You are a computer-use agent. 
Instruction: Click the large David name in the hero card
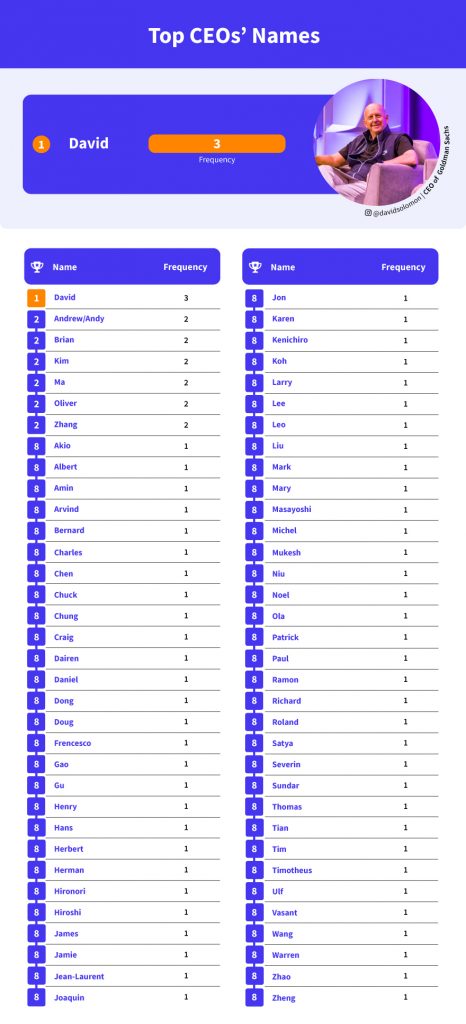[89, 144]
